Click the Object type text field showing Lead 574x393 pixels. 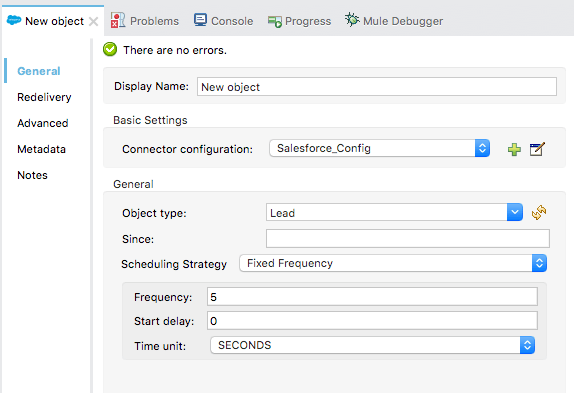[387, 212]
